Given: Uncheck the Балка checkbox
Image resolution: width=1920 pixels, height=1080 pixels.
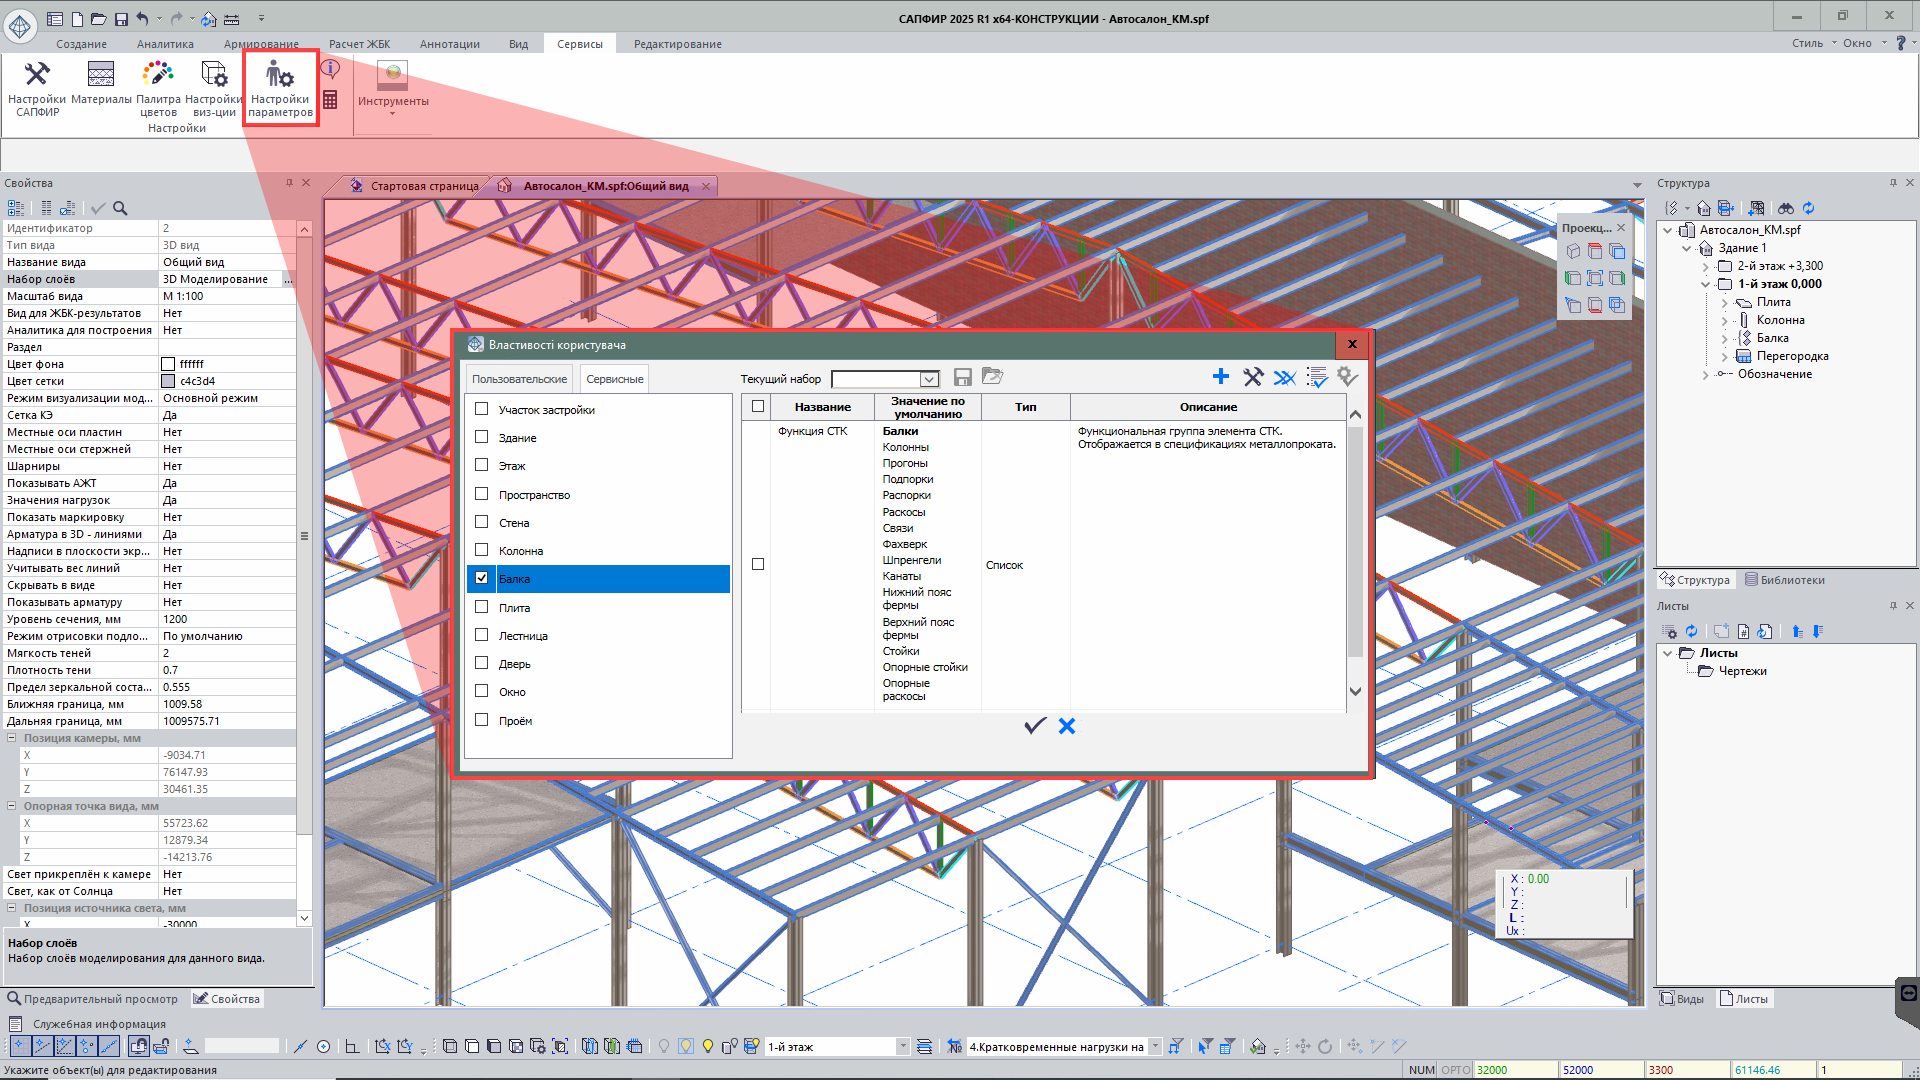Looking at the screenshot, I should point(481,578).
